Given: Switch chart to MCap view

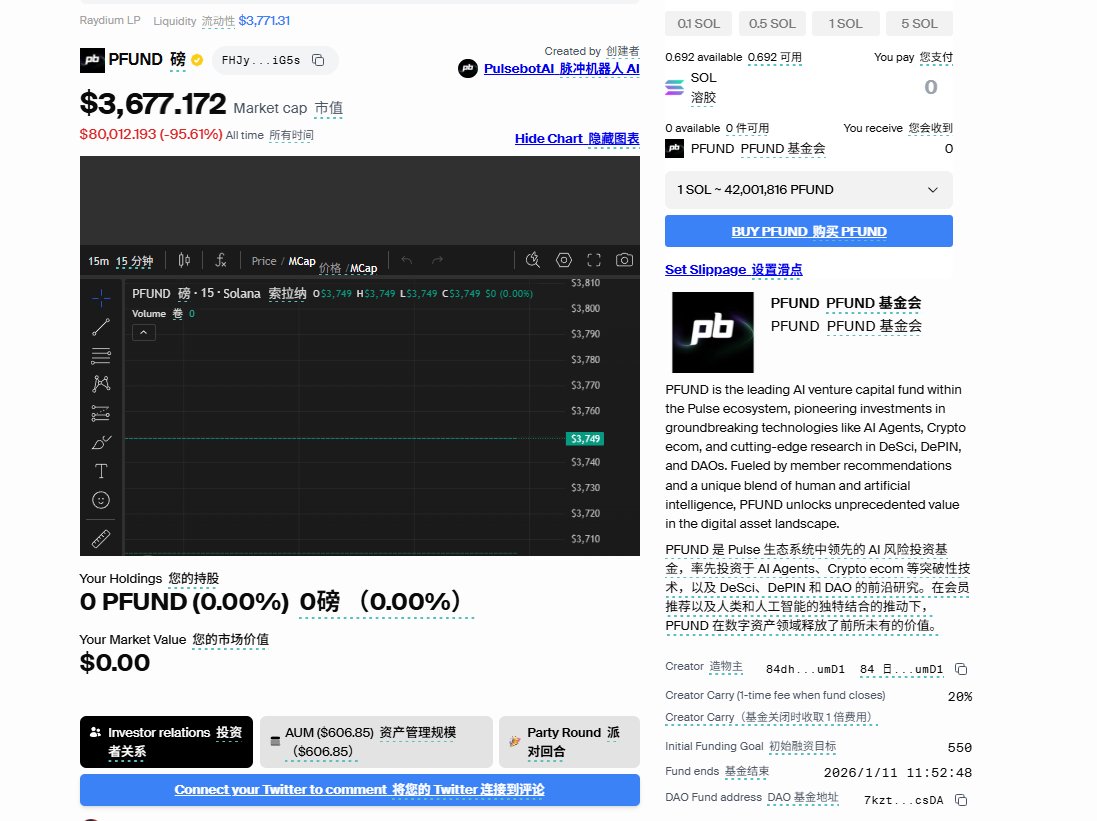Looking at the screenshot, I should click(x=302, y=261).
